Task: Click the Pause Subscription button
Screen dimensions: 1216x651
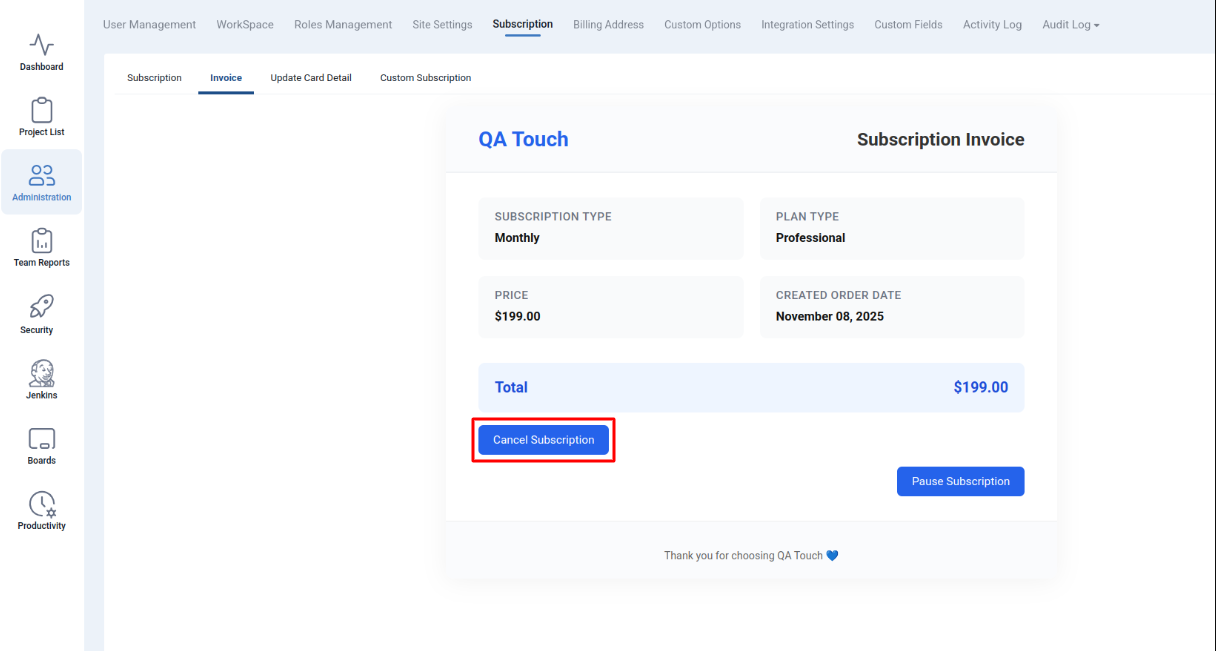Action: pos(960,481)
